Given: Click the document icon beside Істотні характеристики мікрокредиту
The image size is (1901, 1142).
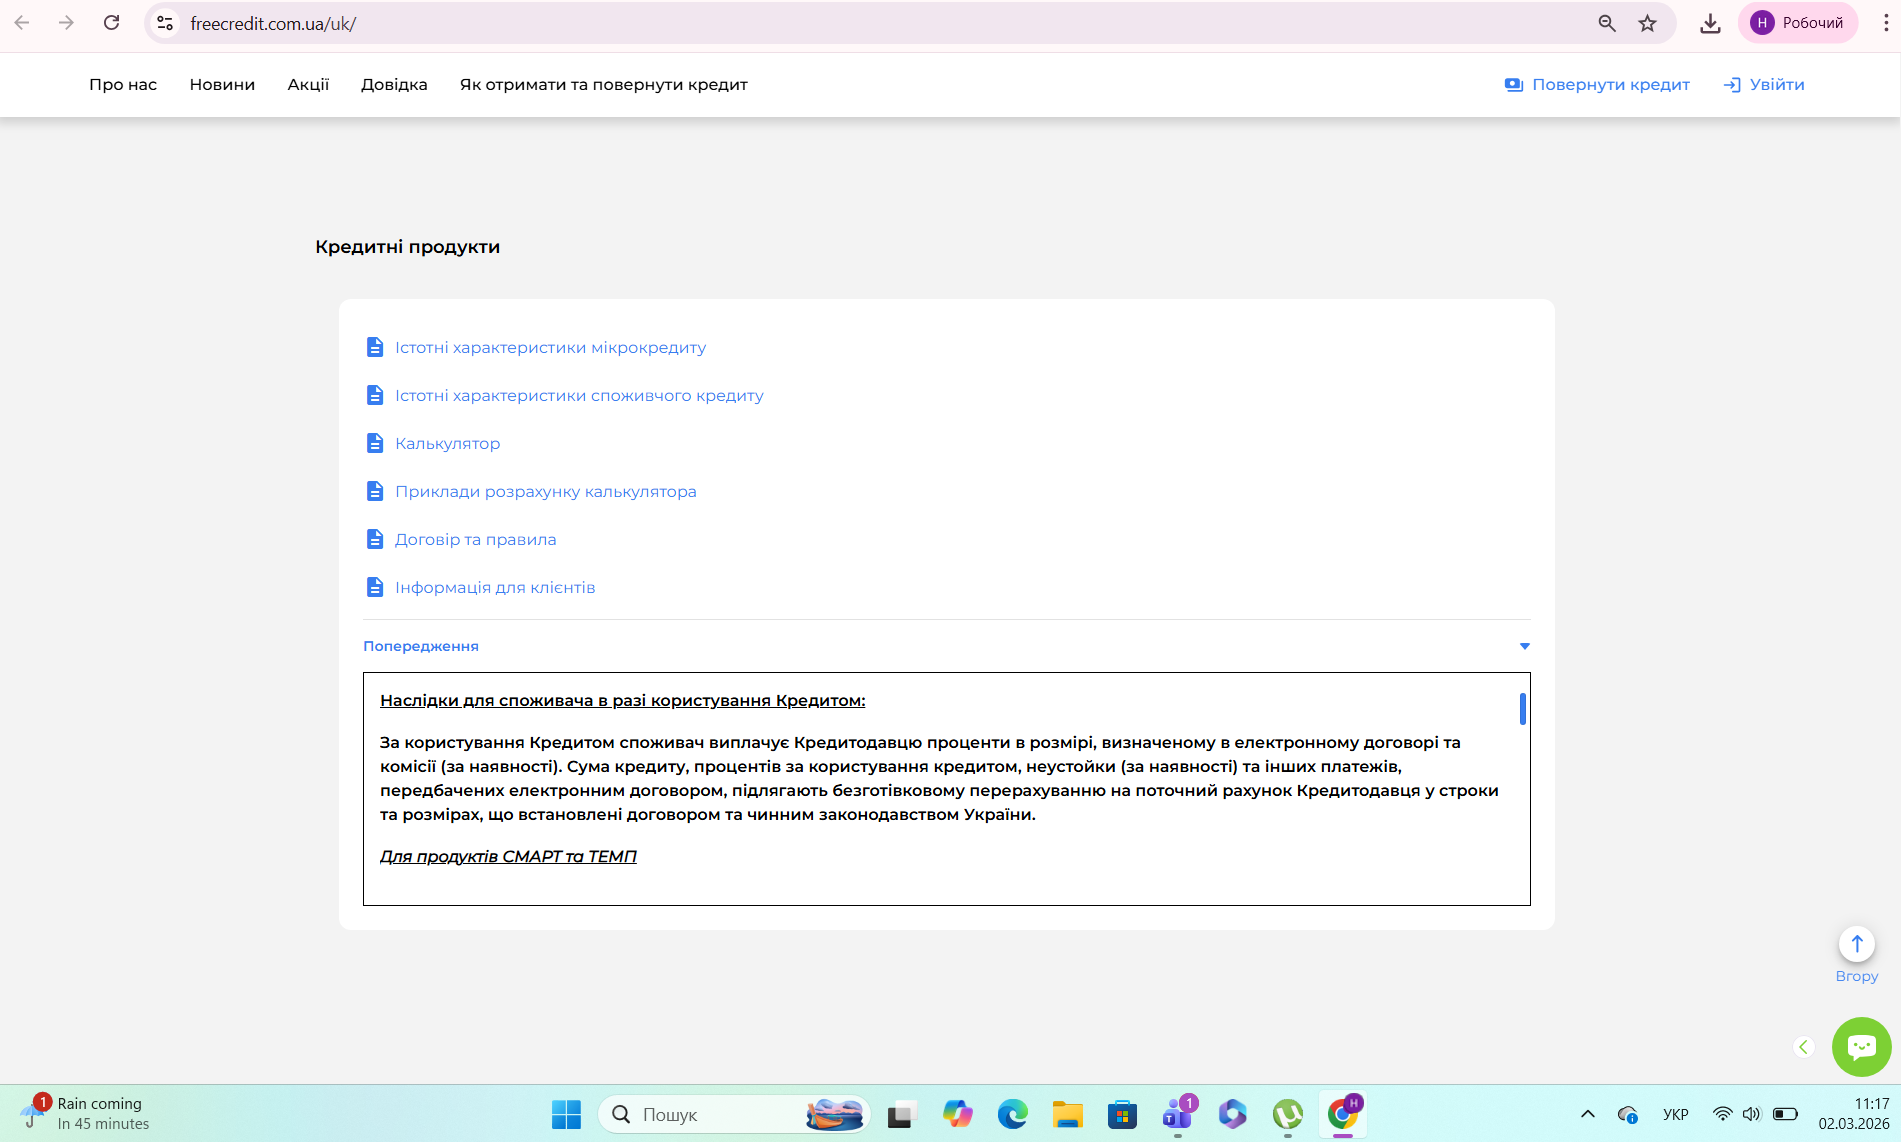Looking at the screenshot, I should tap(375, 347).
